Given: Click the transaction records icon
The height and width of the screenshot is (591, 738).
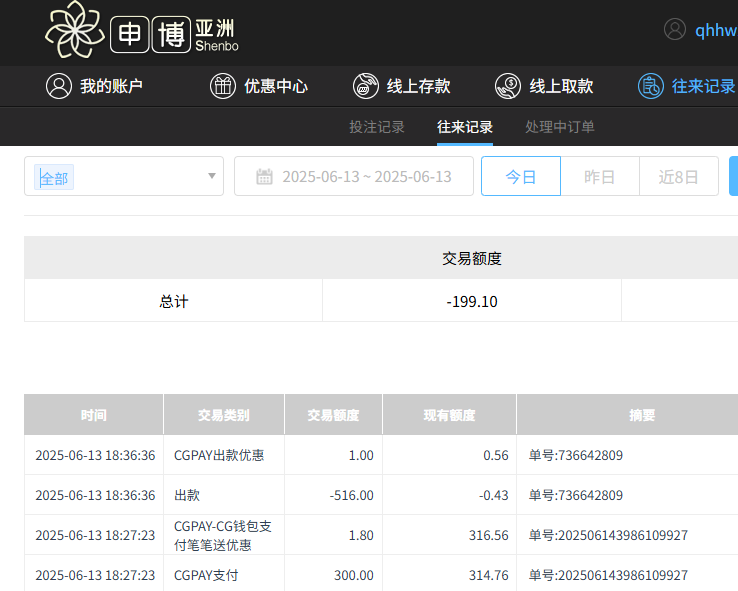Looking at the screenshot, I should (651, 86).
